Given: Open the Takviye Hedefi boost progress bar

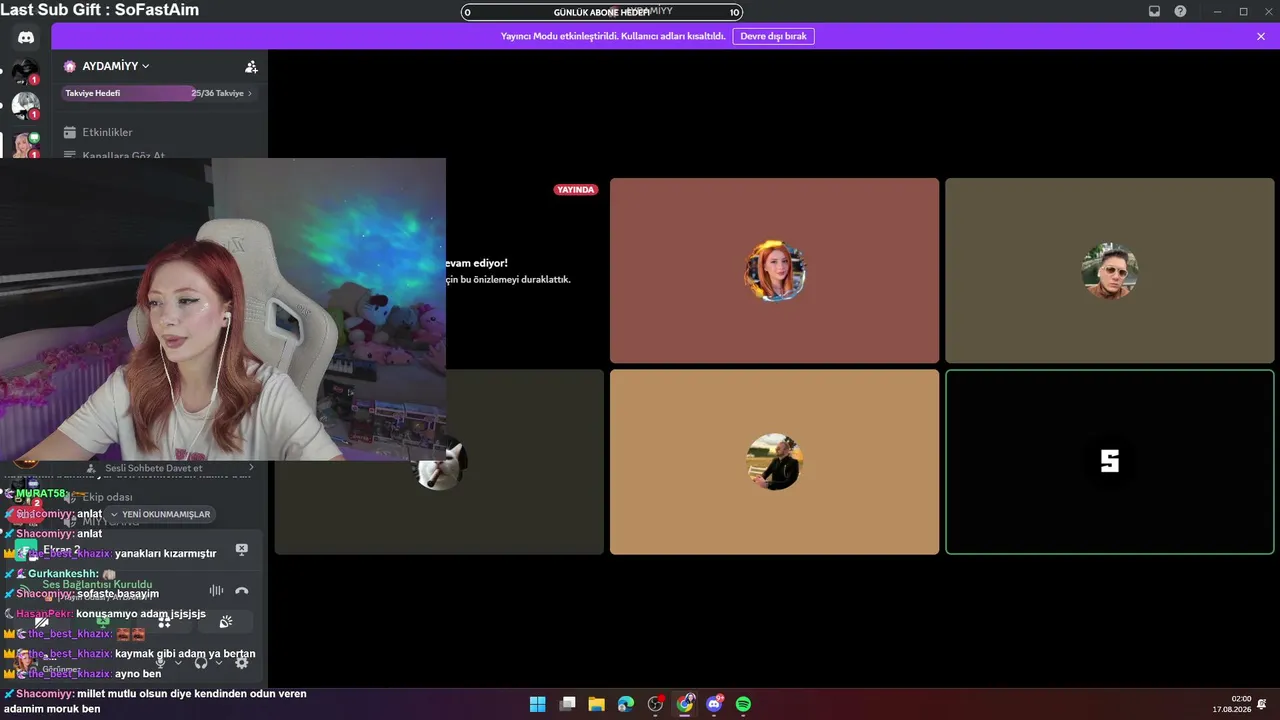Looking at the screenshot, I should click(x=159, y=93).
